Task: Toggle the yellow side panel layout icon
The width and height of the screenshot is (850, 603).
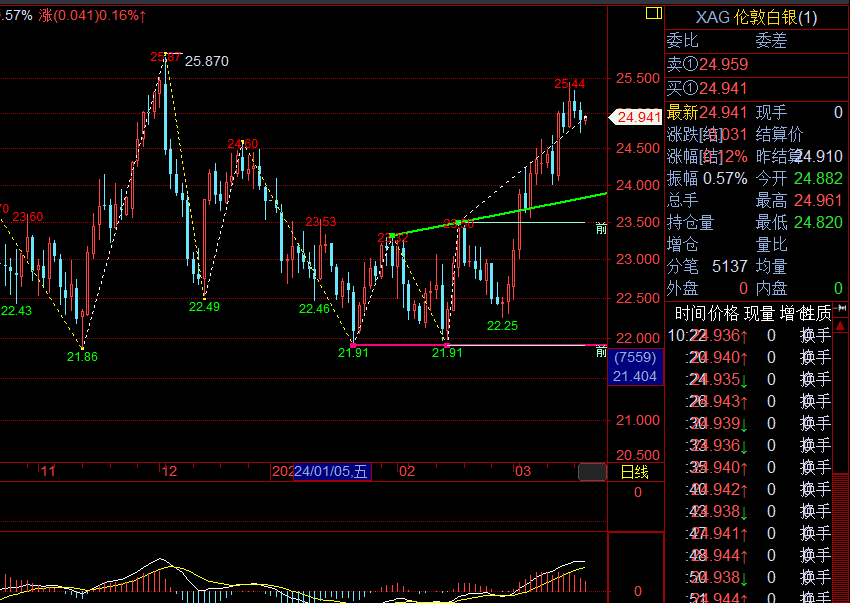Action: tap(654, 13)
